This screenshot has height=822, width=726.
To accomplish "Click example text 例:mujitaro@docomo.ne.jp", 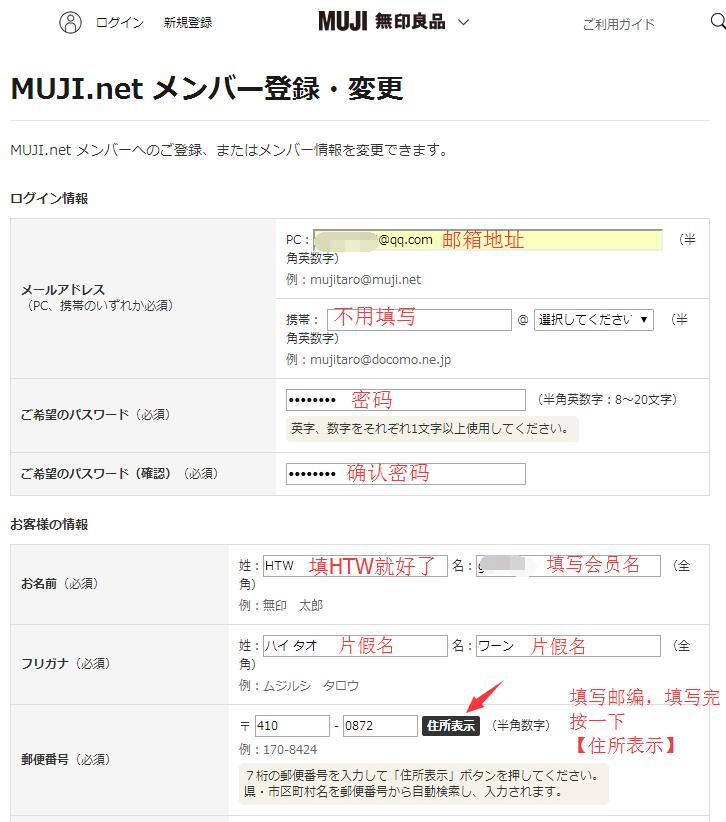I will pos(369,360).
